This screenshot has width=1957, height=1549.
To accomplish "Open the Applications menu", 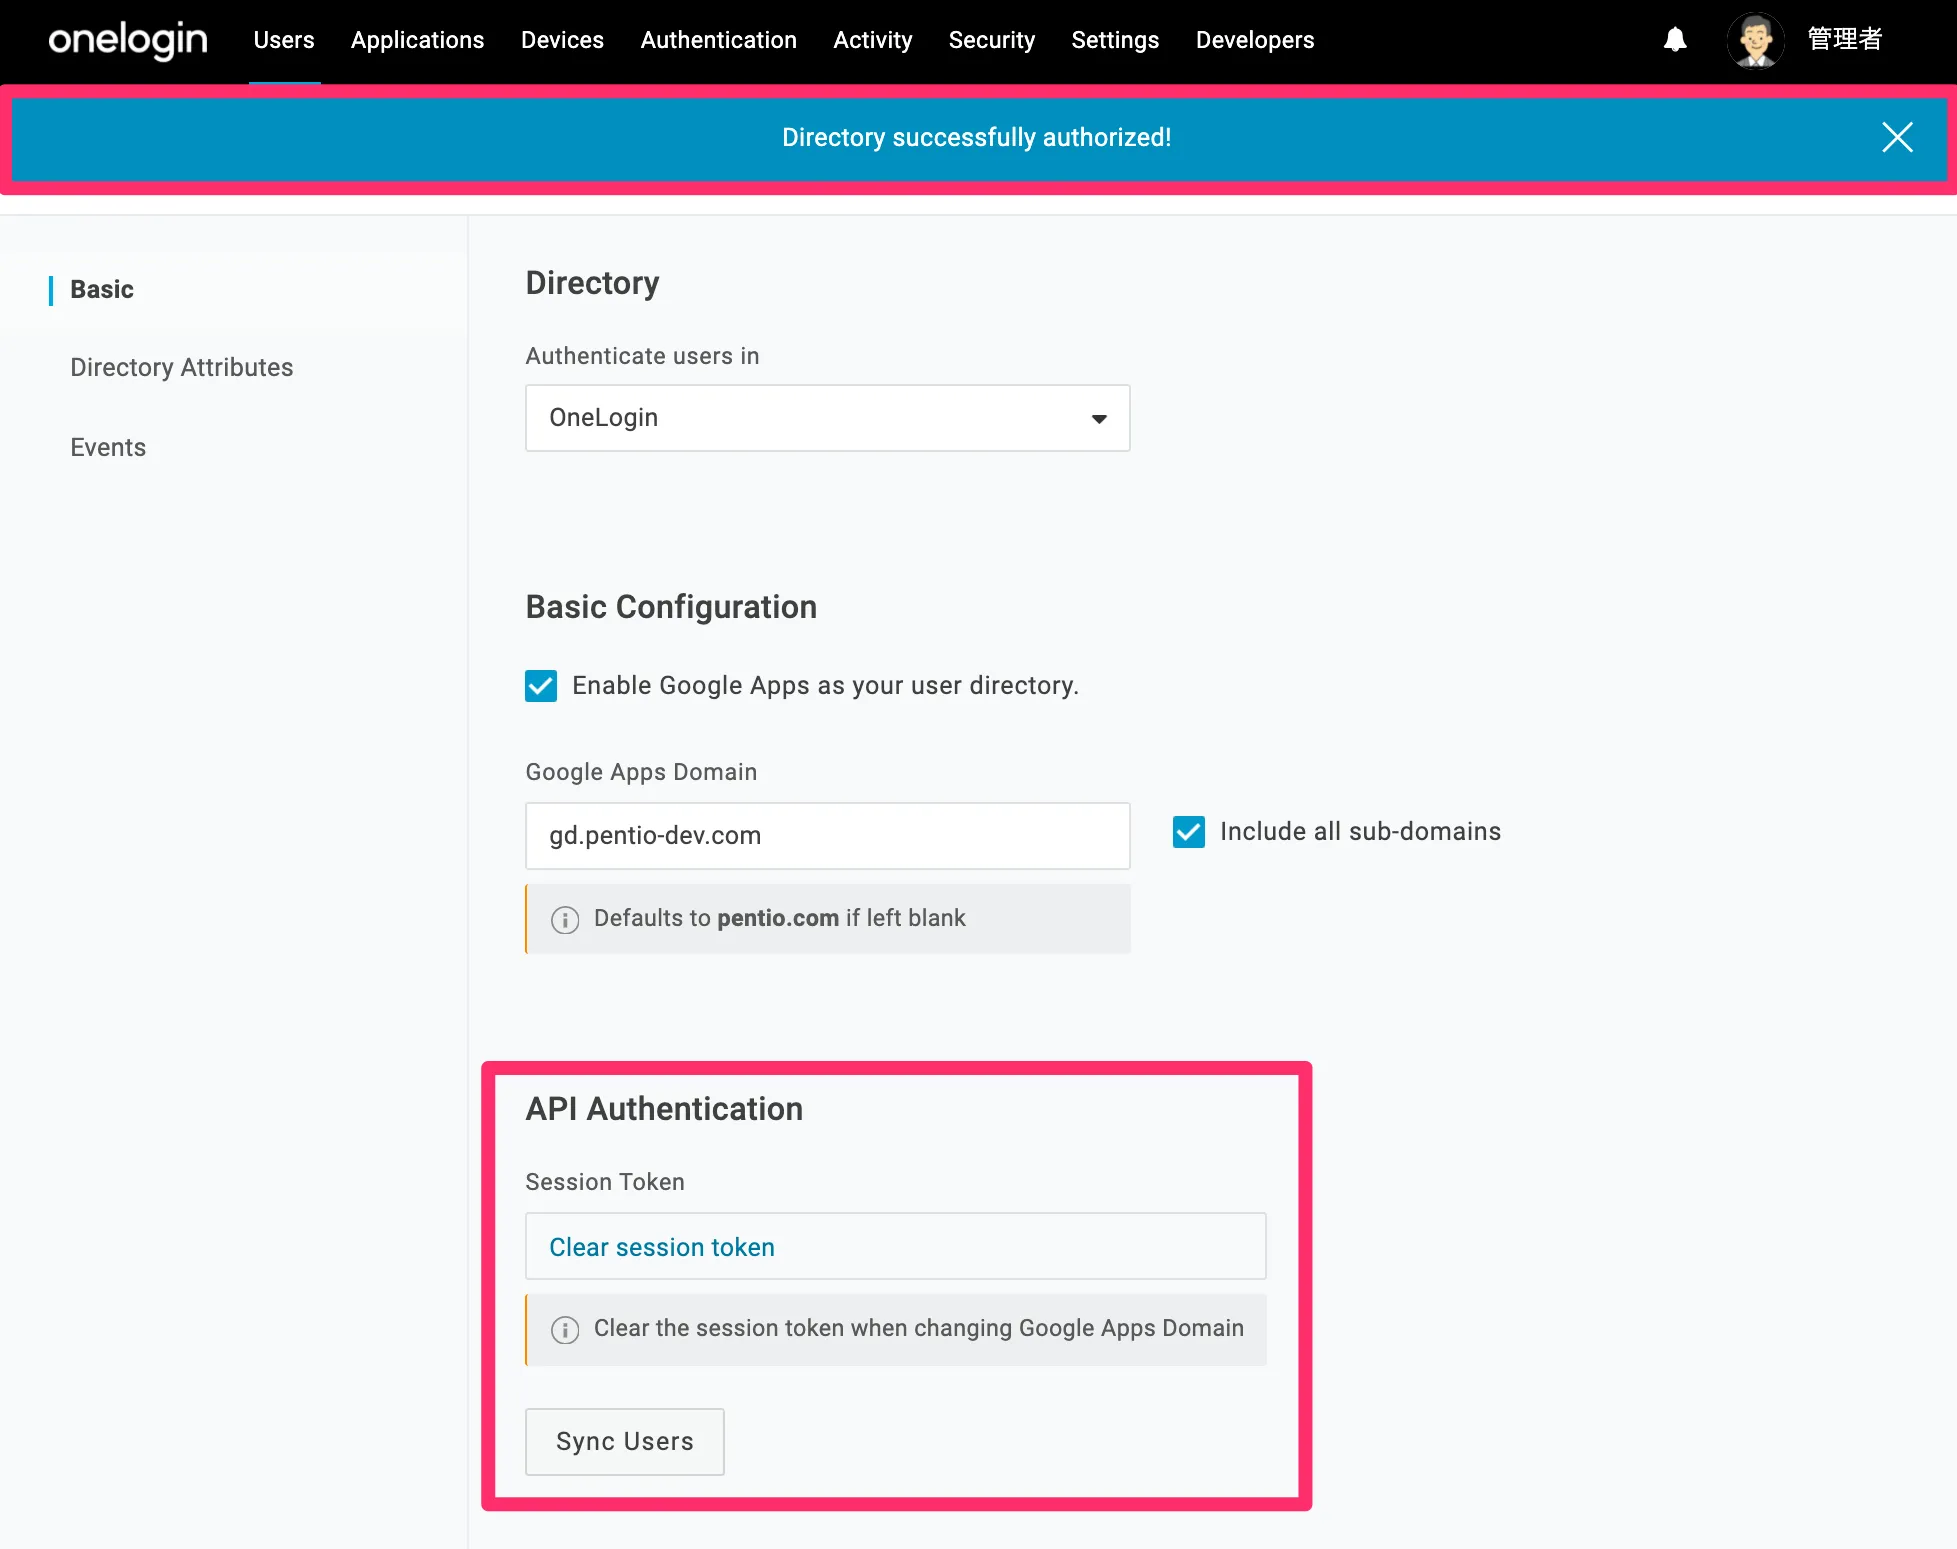I will point(417,40).
